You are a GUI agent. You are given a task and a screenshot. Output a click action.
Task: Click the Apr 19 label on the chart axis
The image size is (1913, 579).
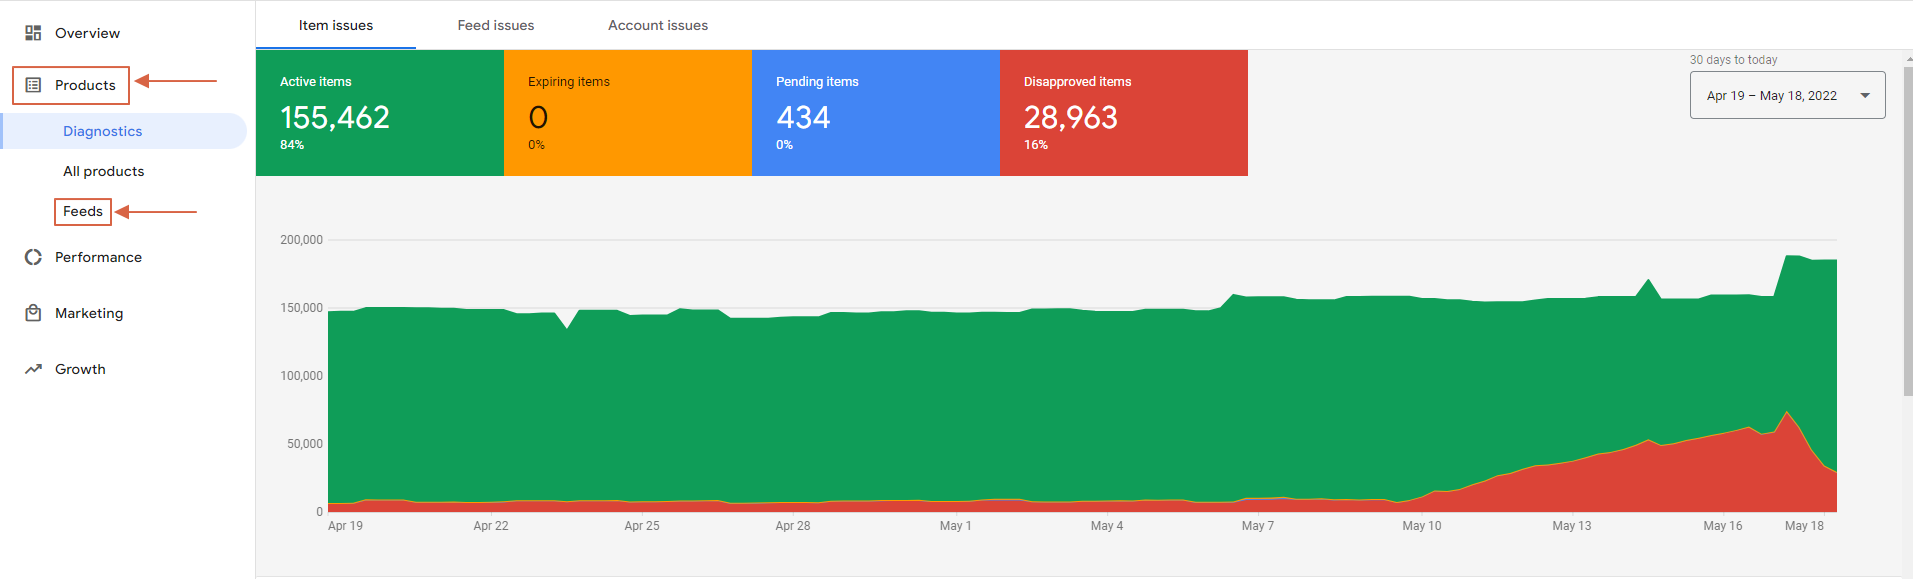coord(345,526)
